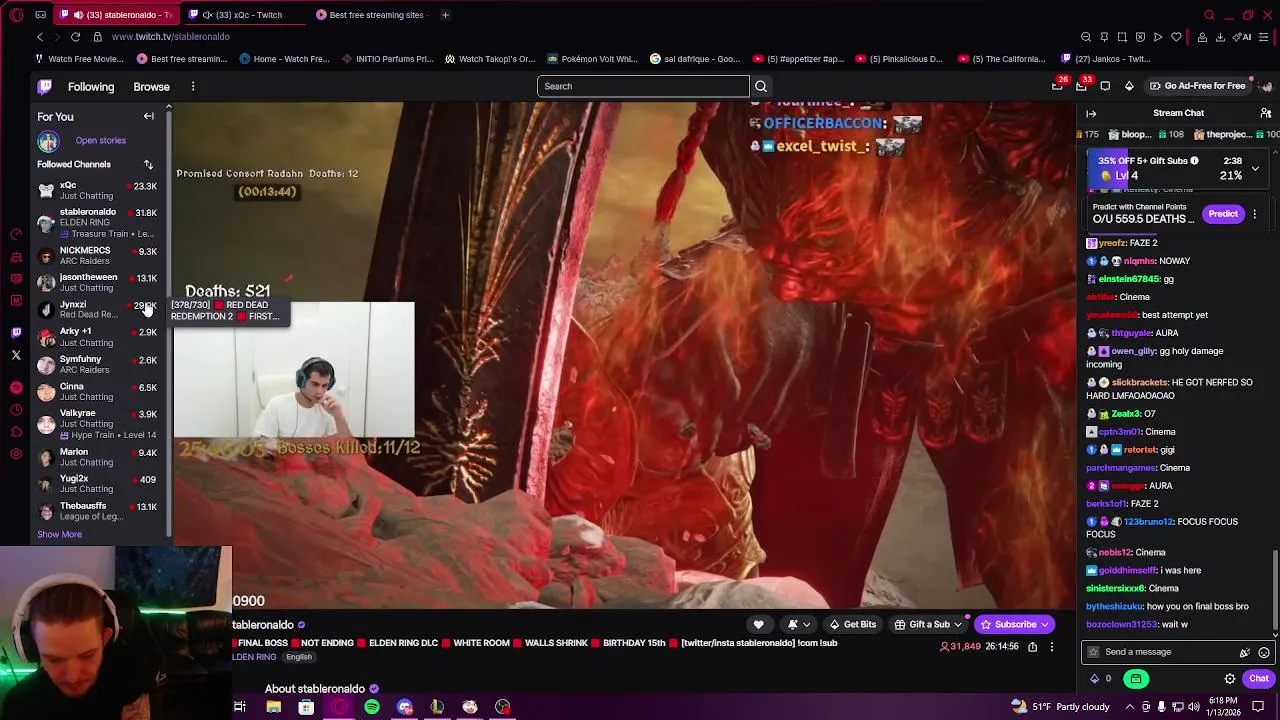This screenshot has width=1280, height=720.
Task: Toggle Opera sidebar pin icon
Action: 1104,37
